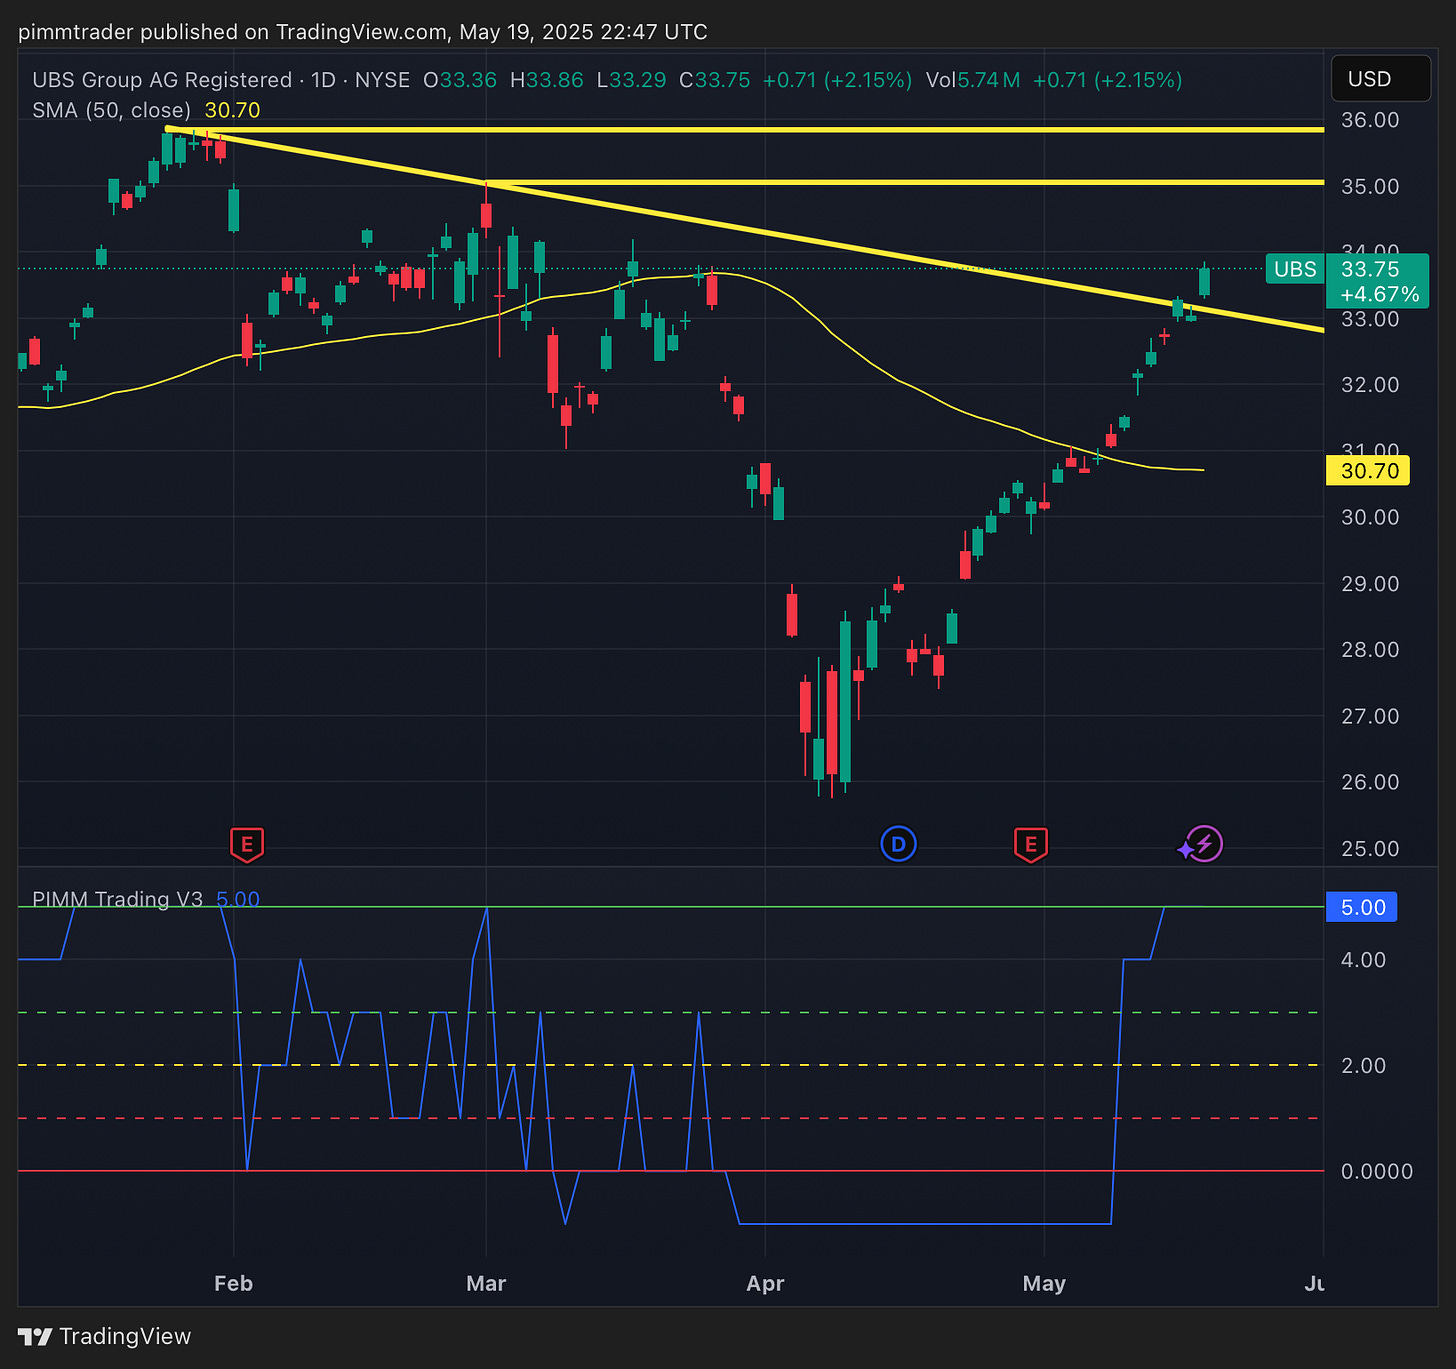Click the UBS Group AG Registered title

[x=162, y=80]
